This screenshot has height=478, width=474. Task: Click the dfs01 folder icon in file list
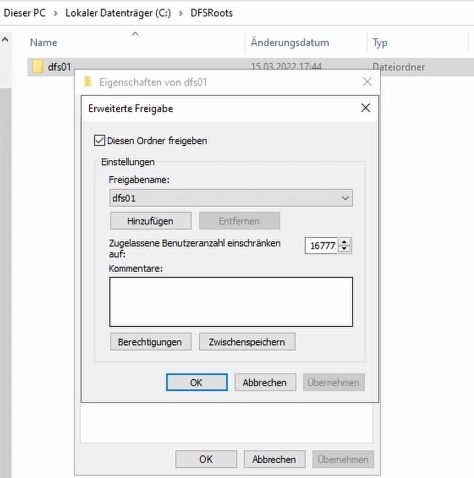(x=38, y=66)
